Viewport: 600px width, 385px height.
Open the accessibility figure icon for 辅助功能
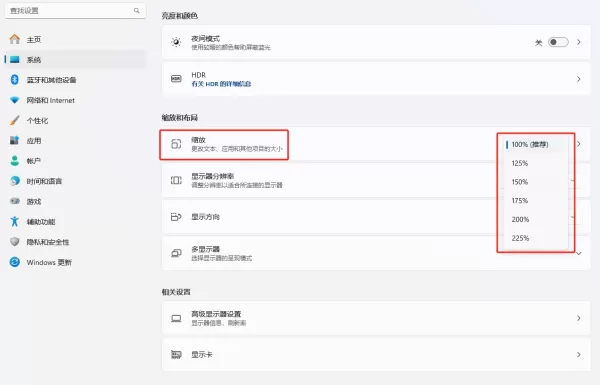point(15,221)
